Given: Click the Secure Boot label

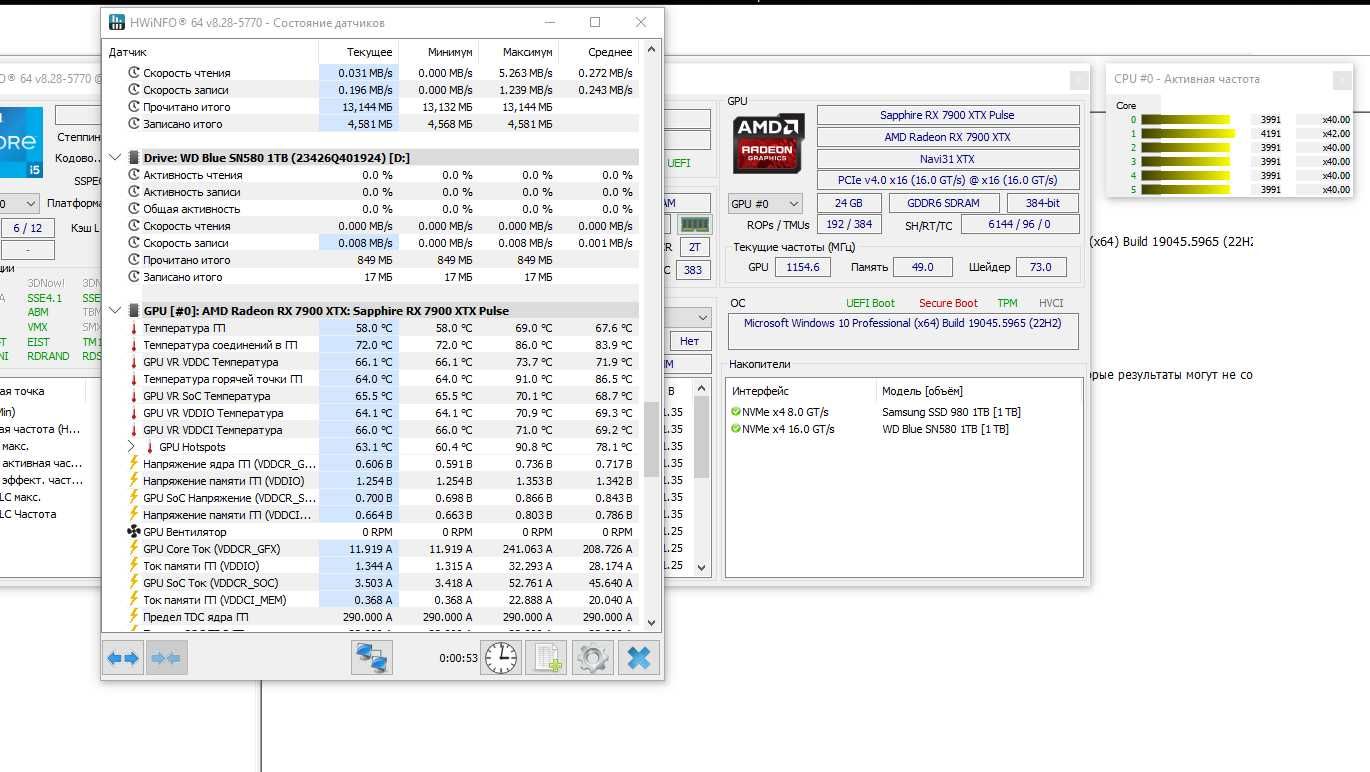Looking at the screenshot, I should pos(948,303).
